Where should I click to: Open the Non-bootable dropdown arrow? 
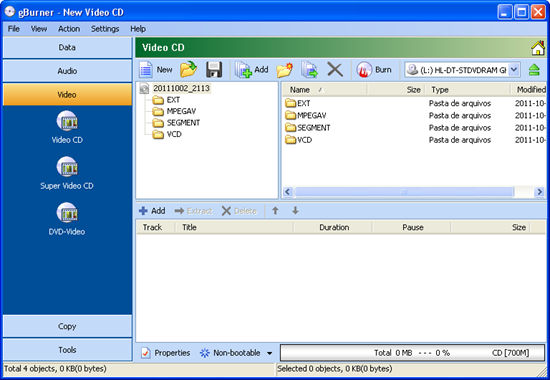(x=269, y=353)
